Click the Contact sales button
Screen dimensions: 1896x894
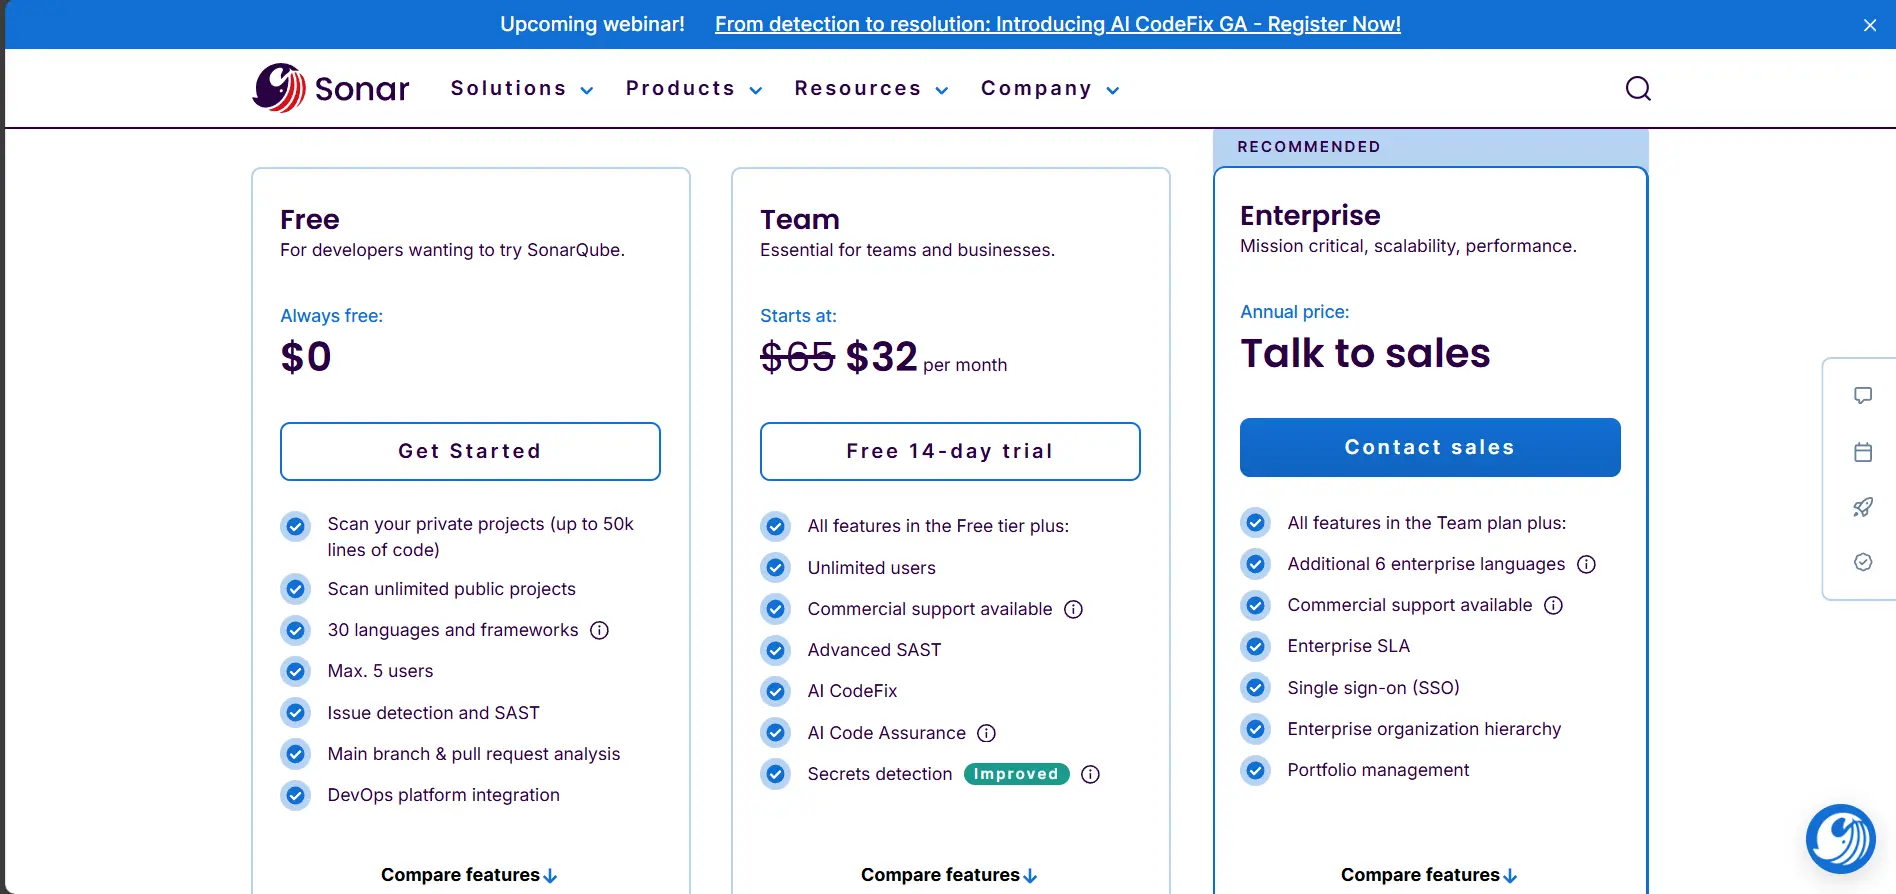click(x=1430, y=447)
